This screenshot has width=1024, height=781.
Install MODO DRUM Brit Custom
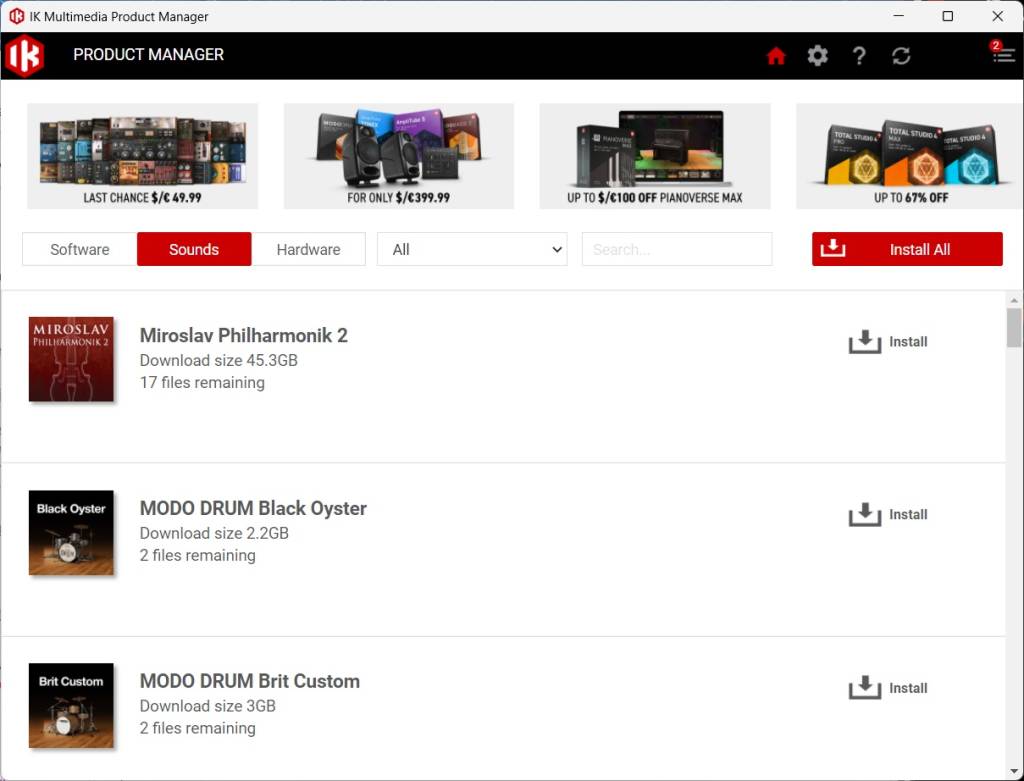(x=888, y=688)
